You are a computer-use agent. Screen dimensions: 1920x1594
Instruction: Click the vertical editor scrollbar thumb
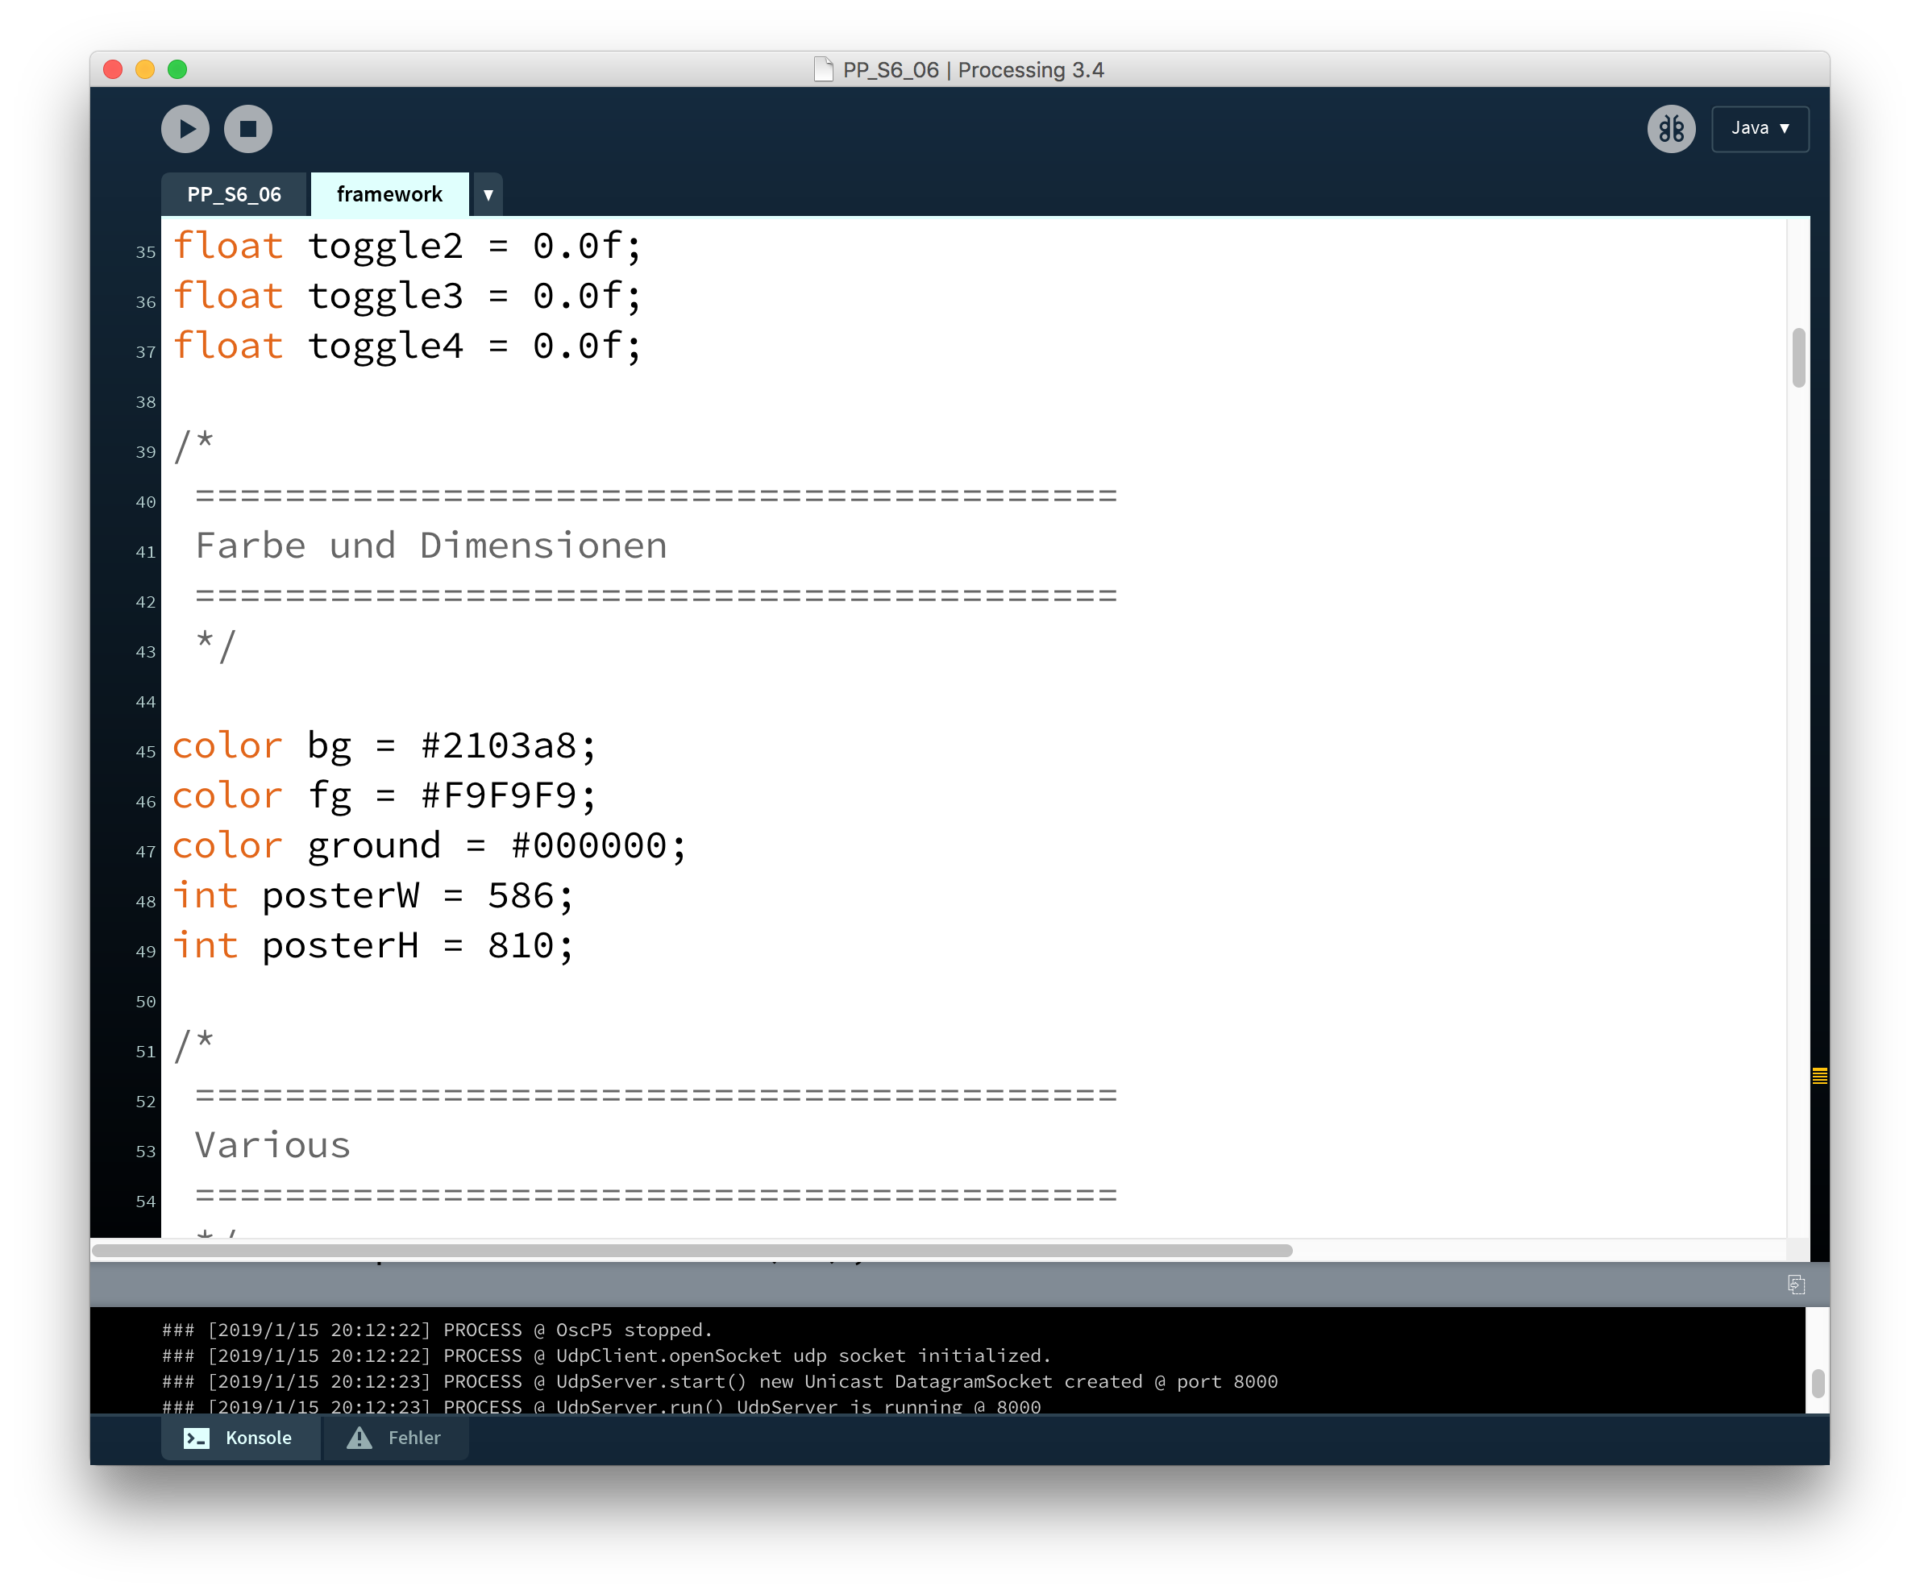[x=1798, y=357]
